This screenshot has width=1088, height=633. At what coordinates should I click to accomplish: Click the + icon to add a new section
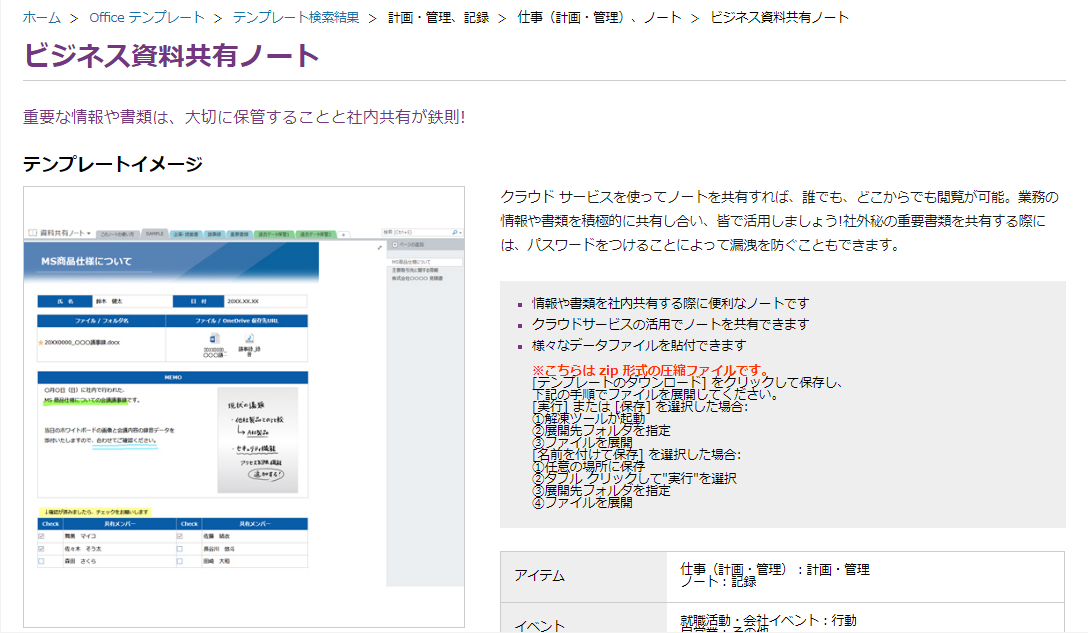point(343,235)
